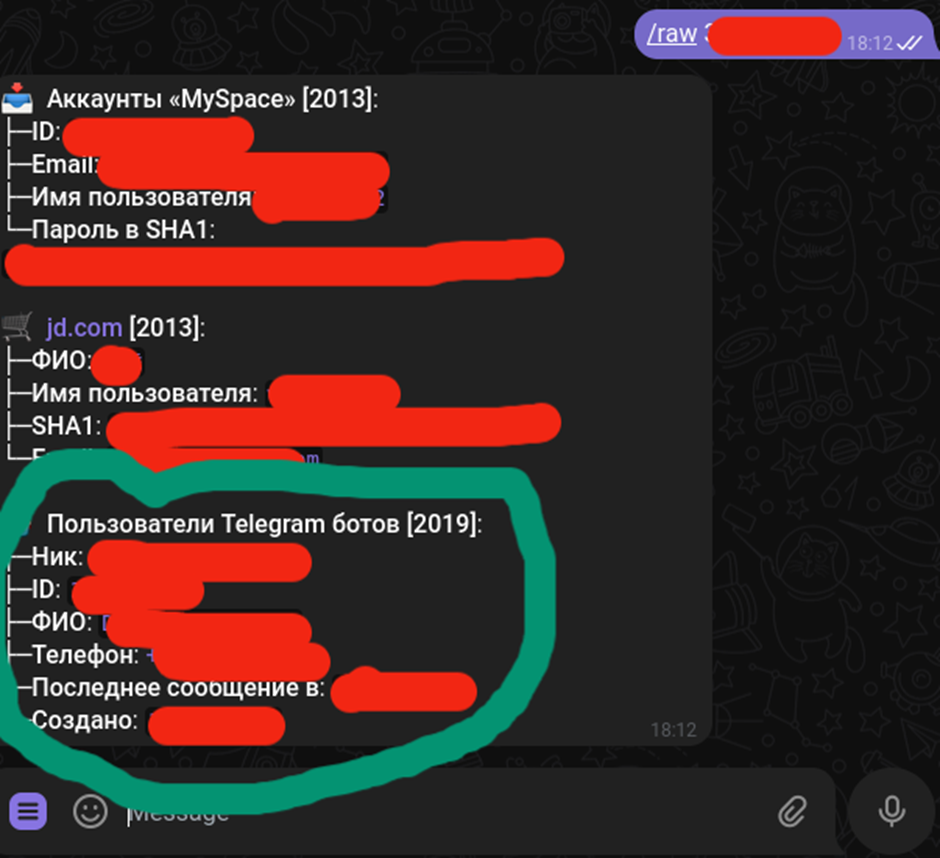940x858 pixels.
Task: Start voice recording with microphone button
Action: 891,811
